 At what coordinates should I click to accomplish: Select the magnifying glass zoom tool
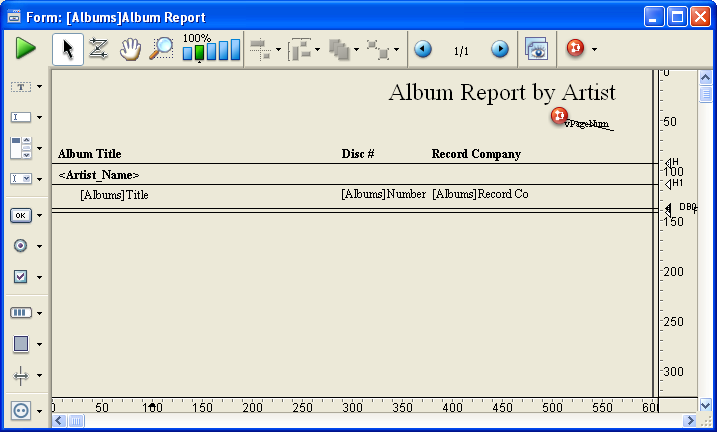(160, 49)
